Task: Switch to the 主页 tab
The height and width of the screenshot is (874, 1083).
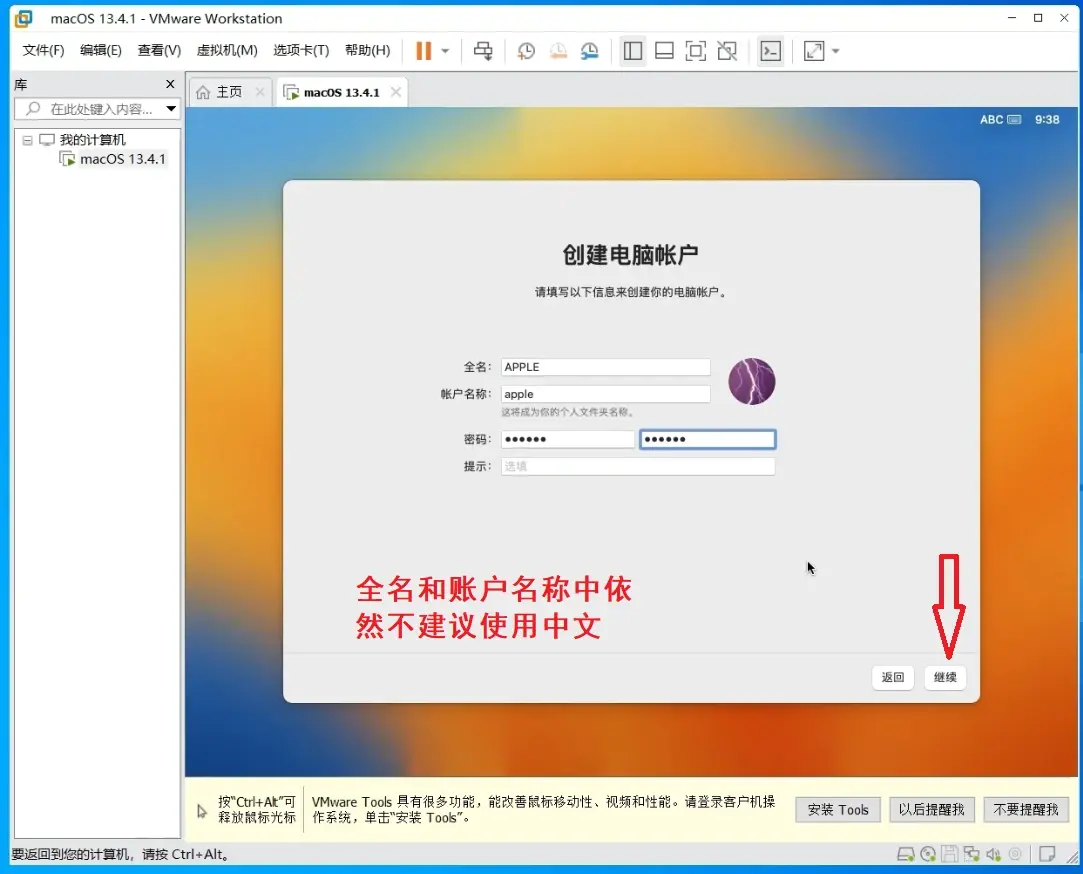Action: coord(229,92)
